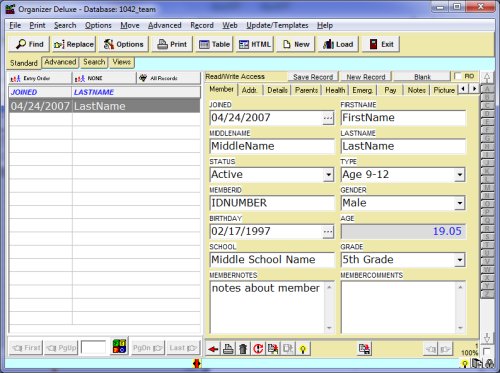Switch to the Pay record tab
500x373 pixels.
390,90
